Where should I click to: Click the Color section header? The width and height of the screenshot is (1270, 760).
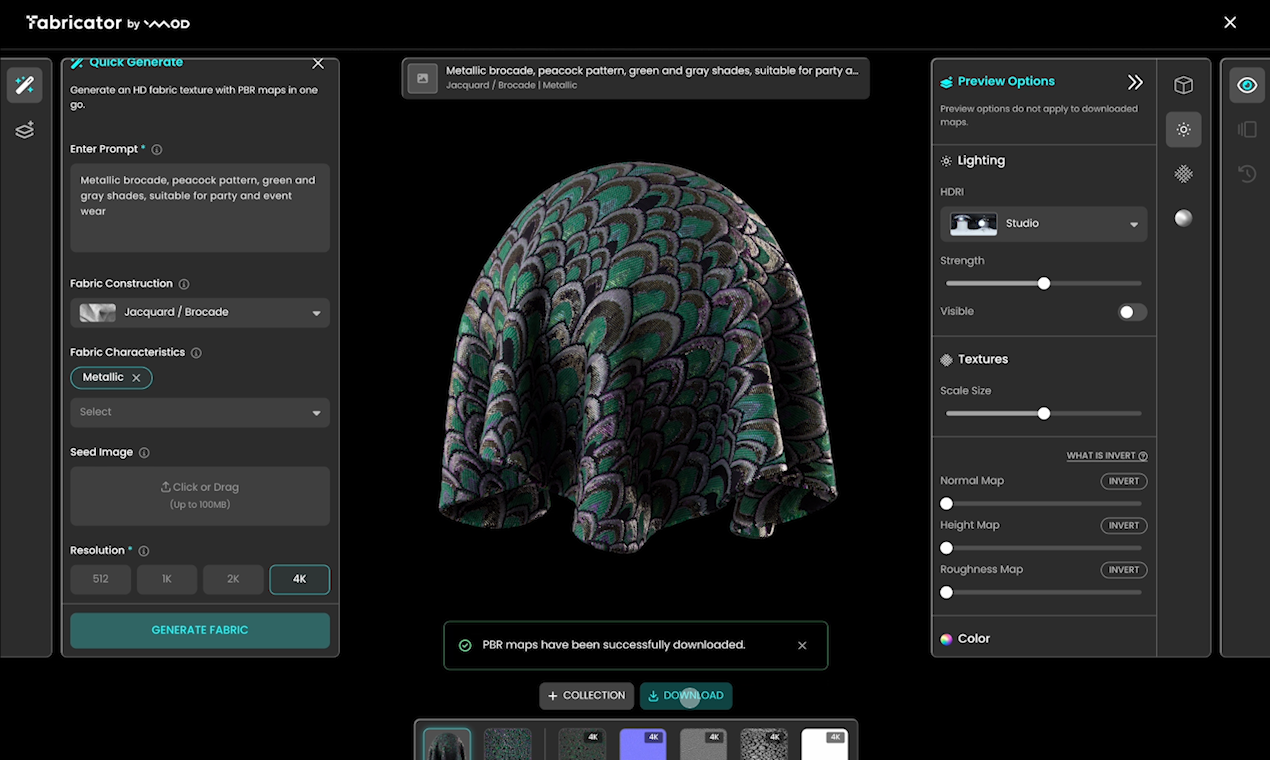click(965, 639)
